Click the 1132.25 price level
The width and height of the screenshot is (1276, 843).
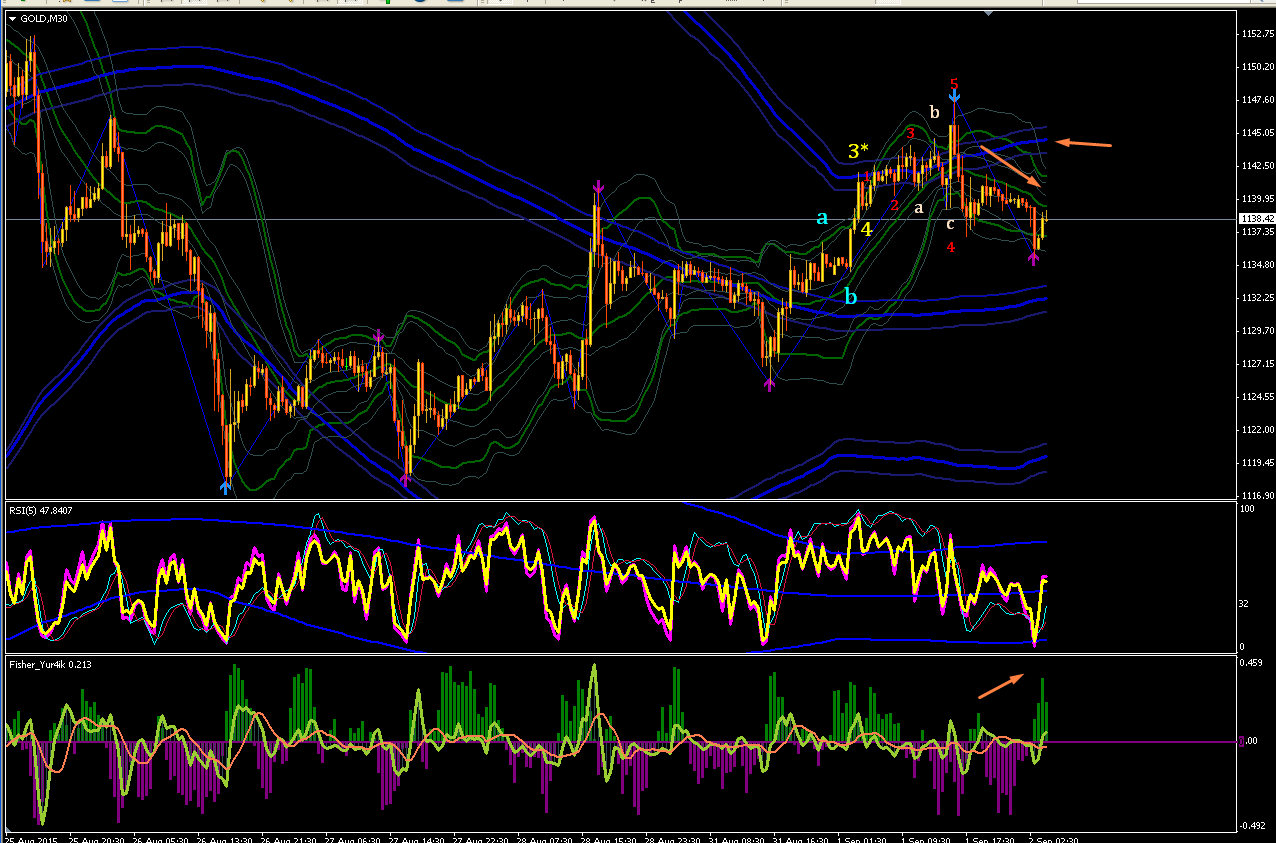pos(1256,298)
